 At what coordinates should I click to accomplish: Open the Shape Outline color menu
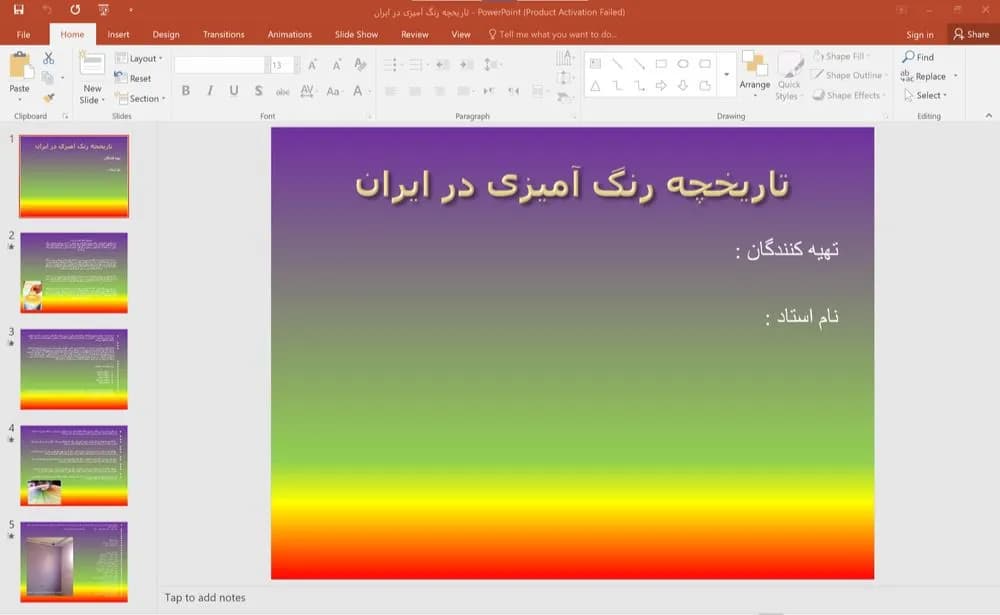(x=849, y=75)
